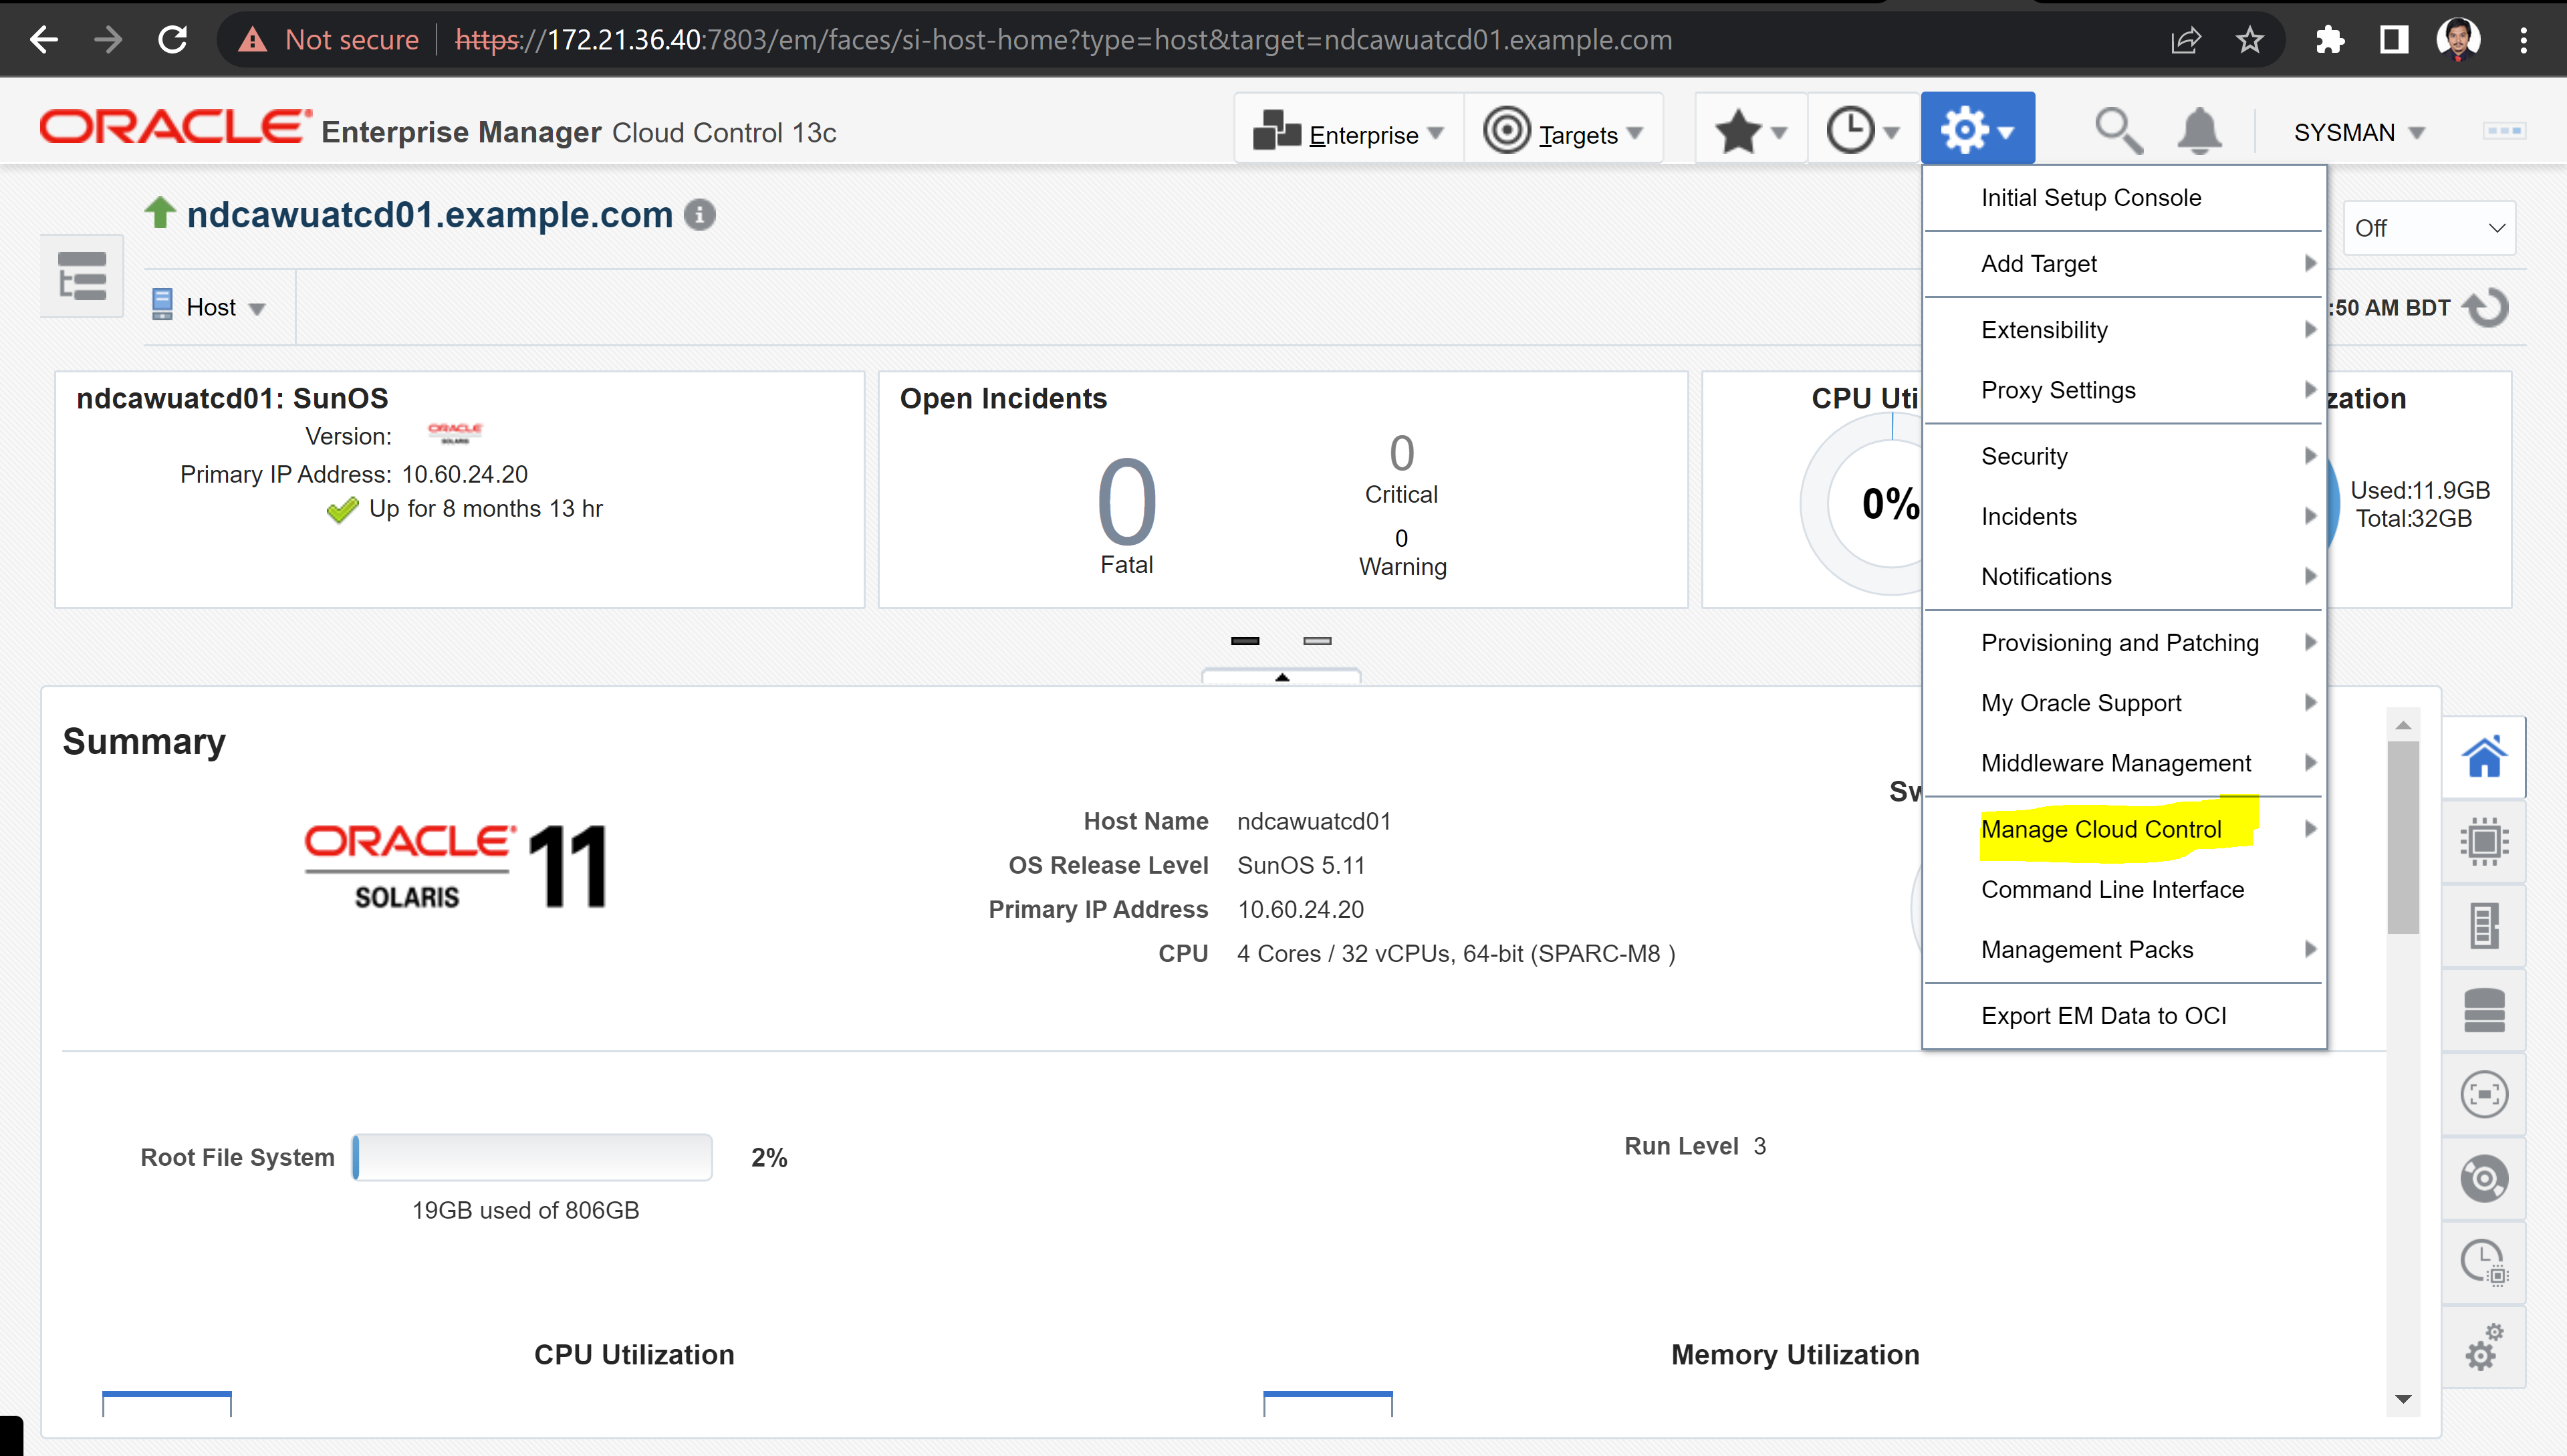Click the Setup gear menu button
Viewport: 2567px width, 1456px height.
click(1977, 129)
